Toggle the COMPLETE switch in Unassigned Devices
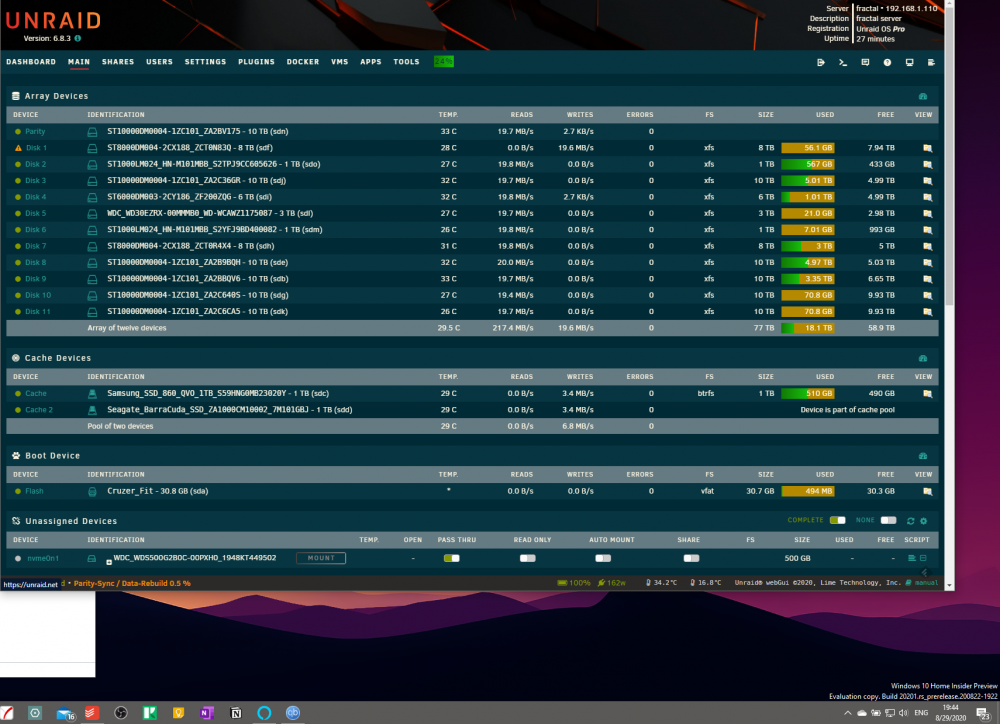This screenshot has height=724, width=1000. coord(838,521)
